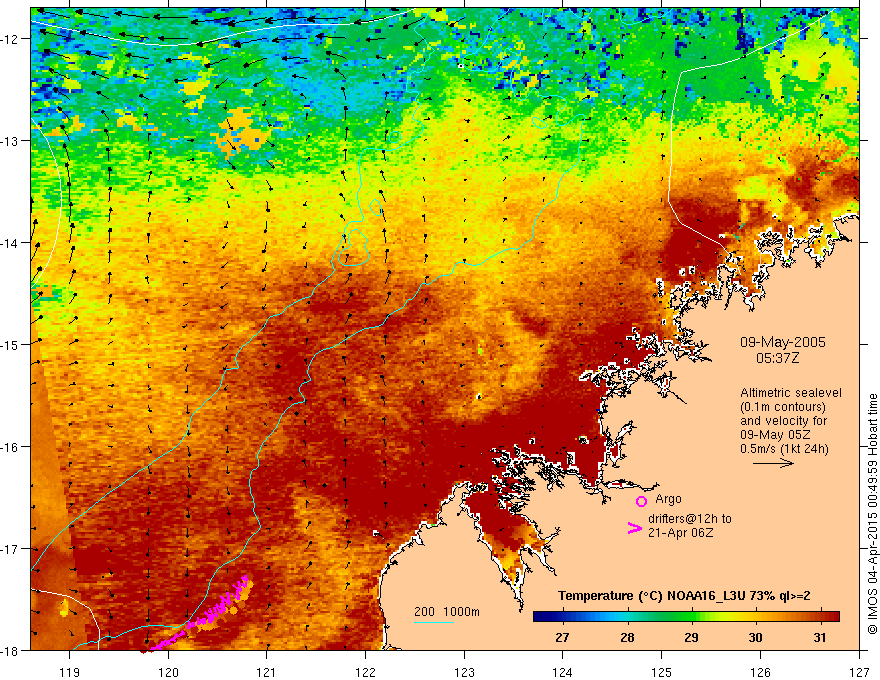Click the color bar tick label 28
The width and height of the screenshot is (880, 680).
627,637
